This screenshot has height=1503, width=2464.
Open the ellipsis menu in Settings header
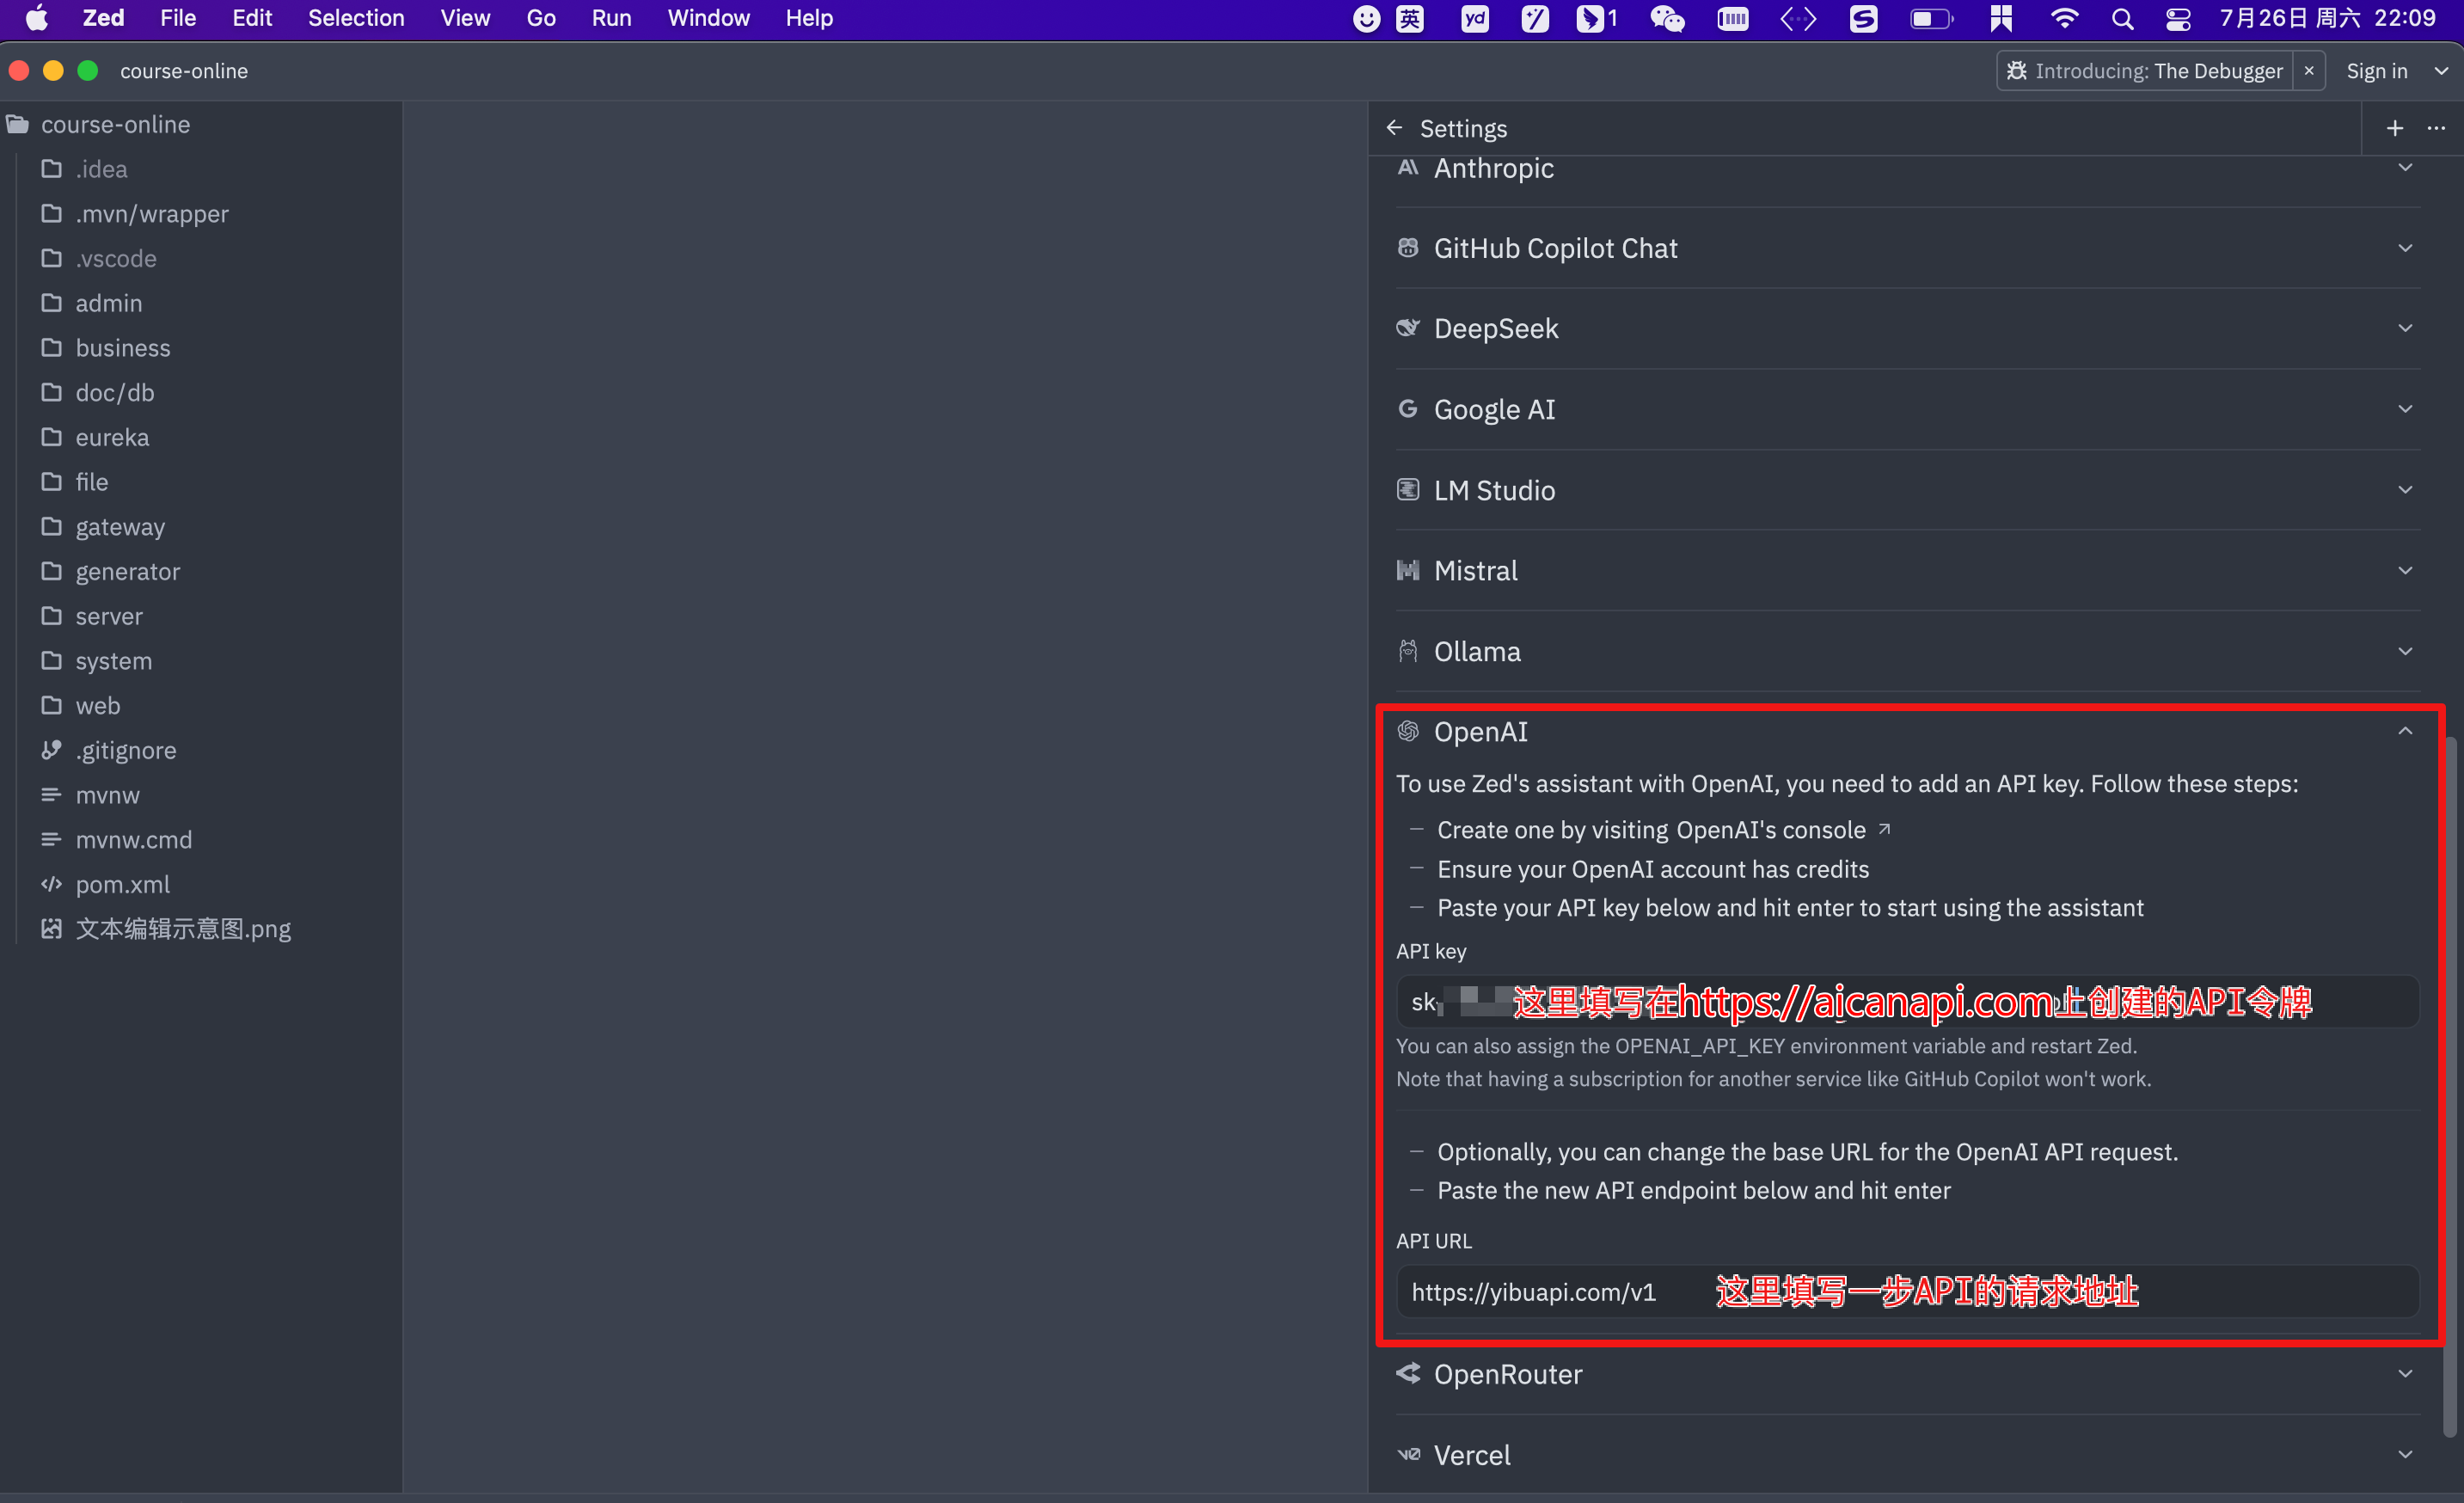[2436, 128]
